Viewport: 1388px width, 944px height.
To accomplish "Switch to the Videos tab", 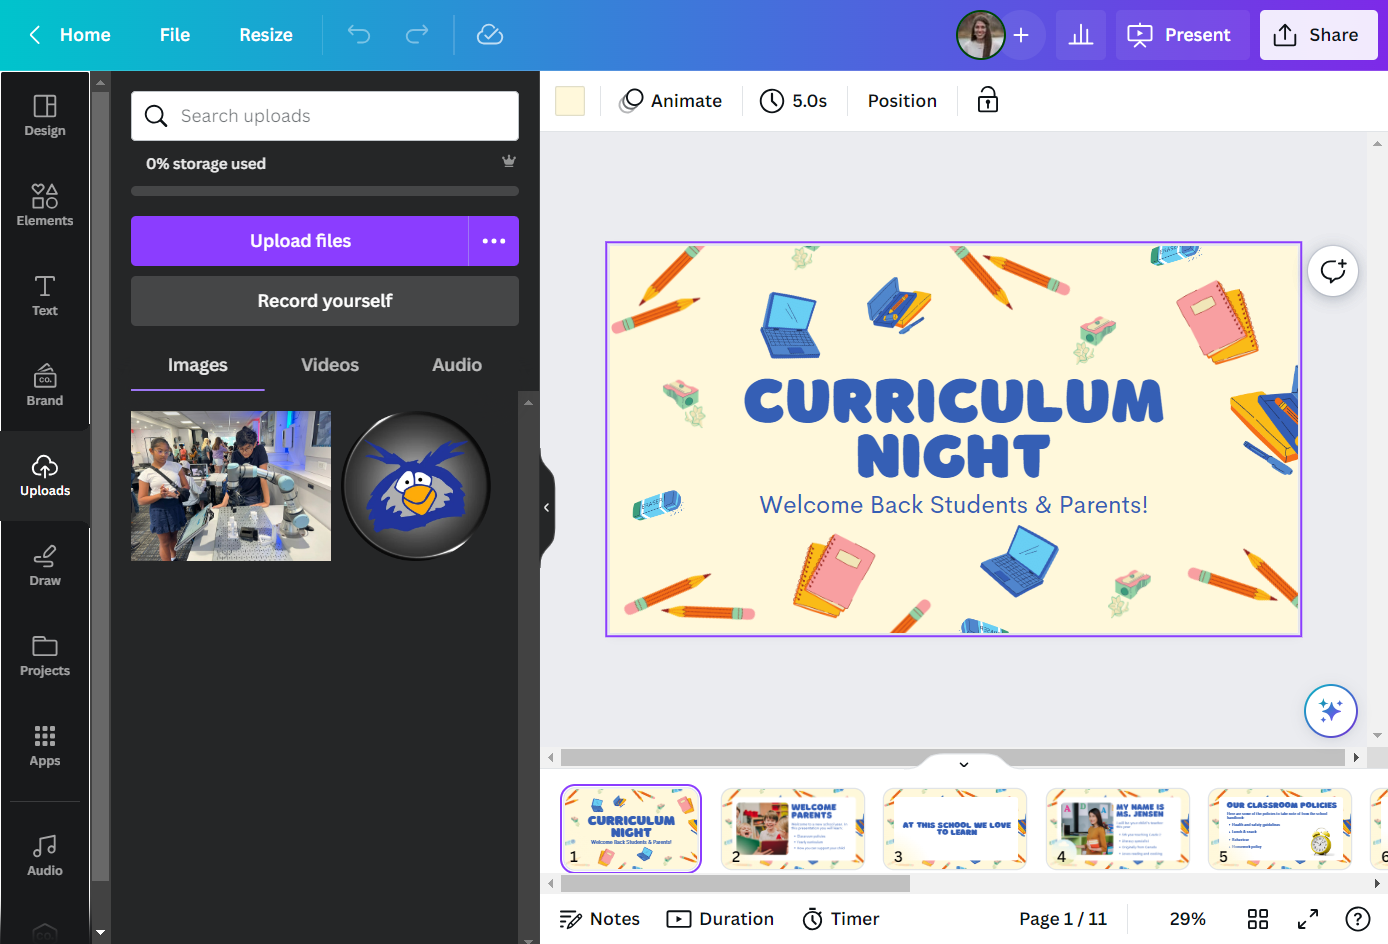I will [x=330, y=365].
